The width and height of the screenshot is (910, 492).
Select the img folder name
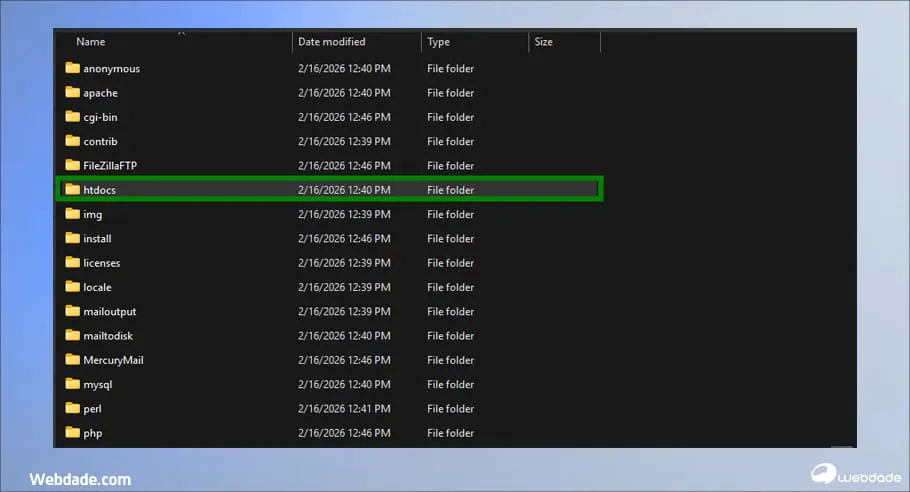93,215
